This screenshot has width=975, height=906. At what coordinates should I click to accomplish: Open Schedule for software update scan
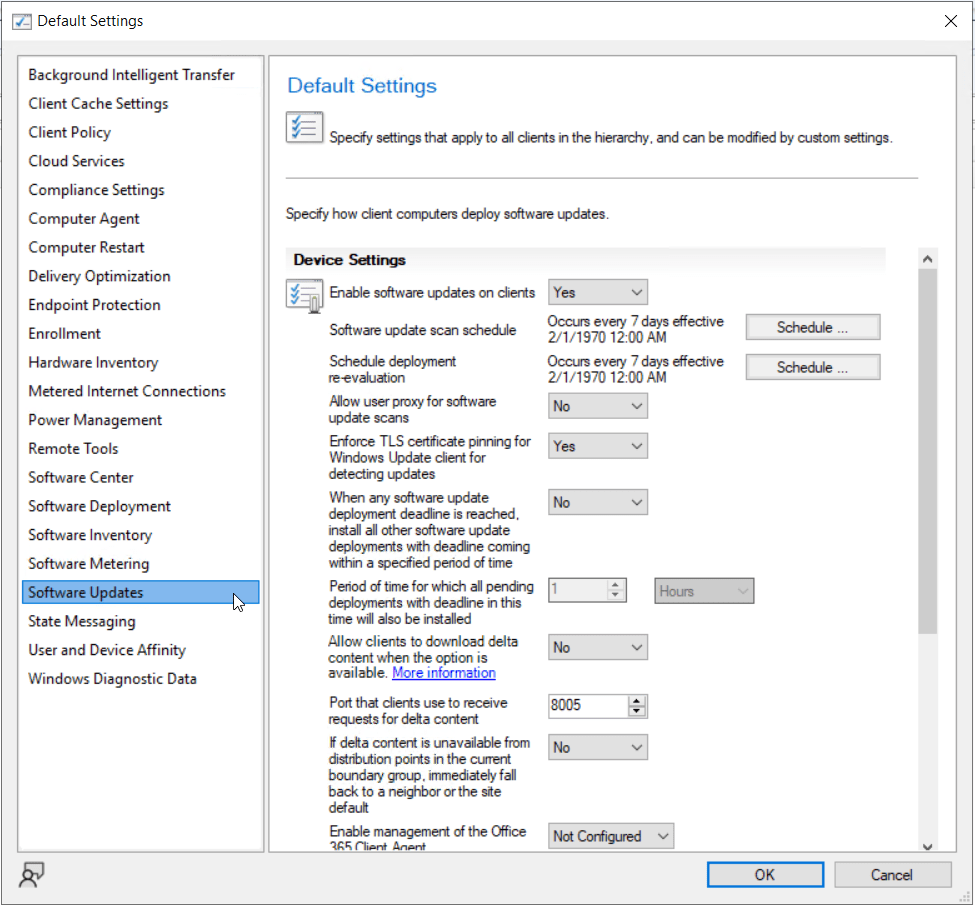pyautogui.click(x=812, y=327)
